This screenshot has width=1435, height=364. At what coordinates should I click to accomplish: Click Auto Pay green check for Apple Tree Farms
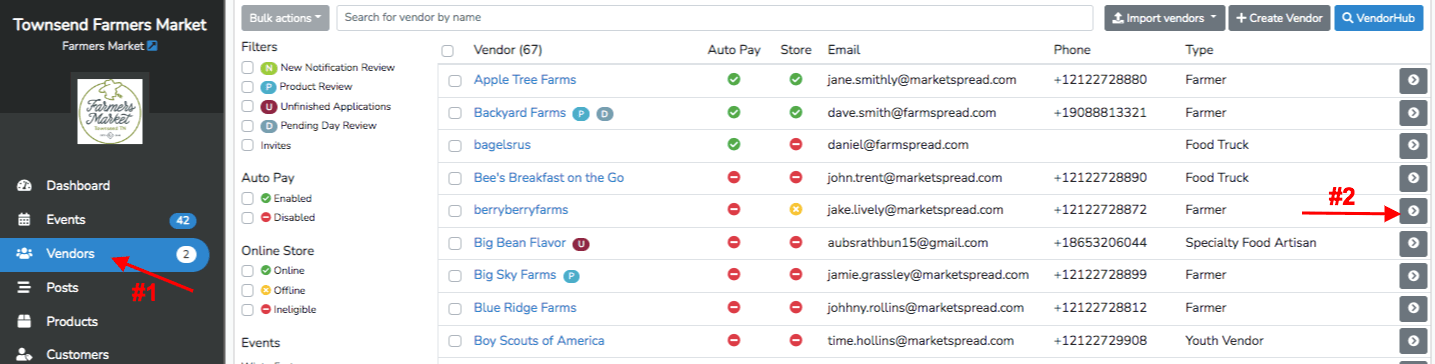coord(734,79)
